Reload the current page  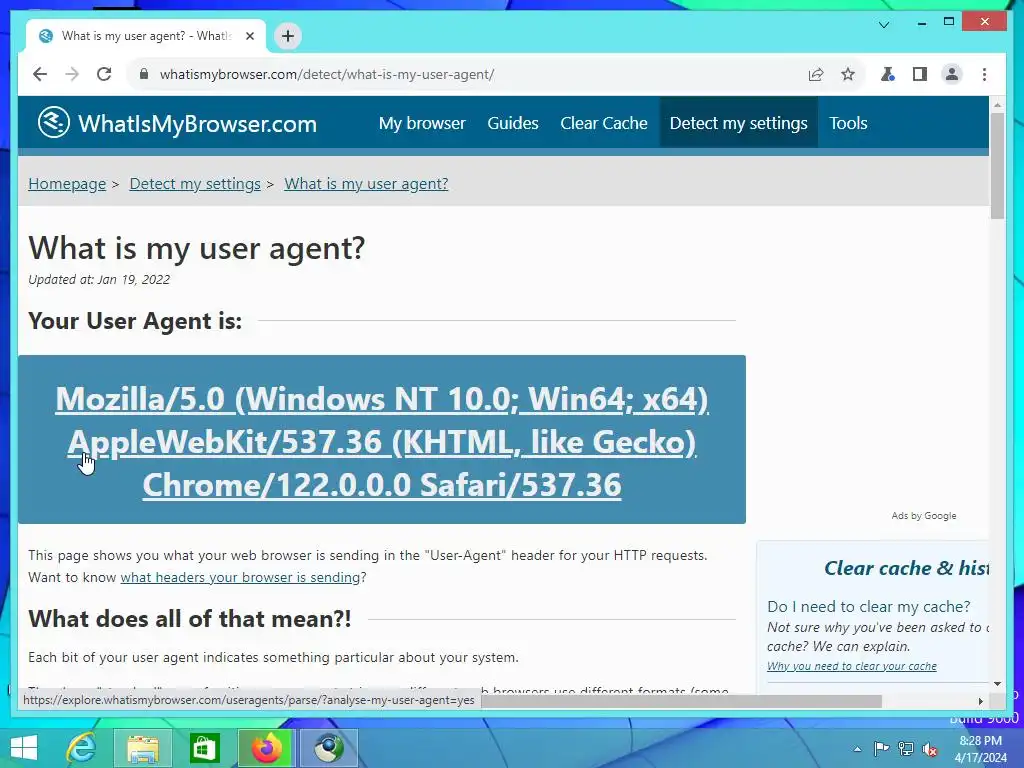tap(104, 74)
